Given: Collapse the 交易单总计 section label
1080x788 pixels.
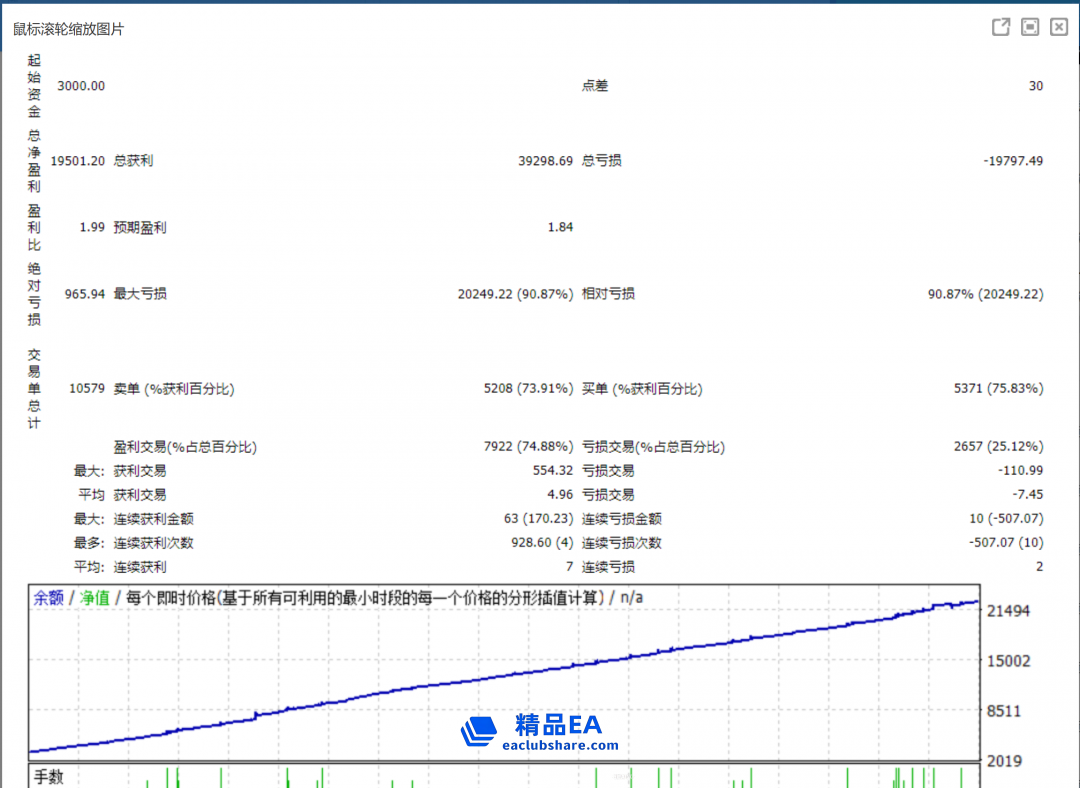Looking at the screenshot, I should coord(34,388).
